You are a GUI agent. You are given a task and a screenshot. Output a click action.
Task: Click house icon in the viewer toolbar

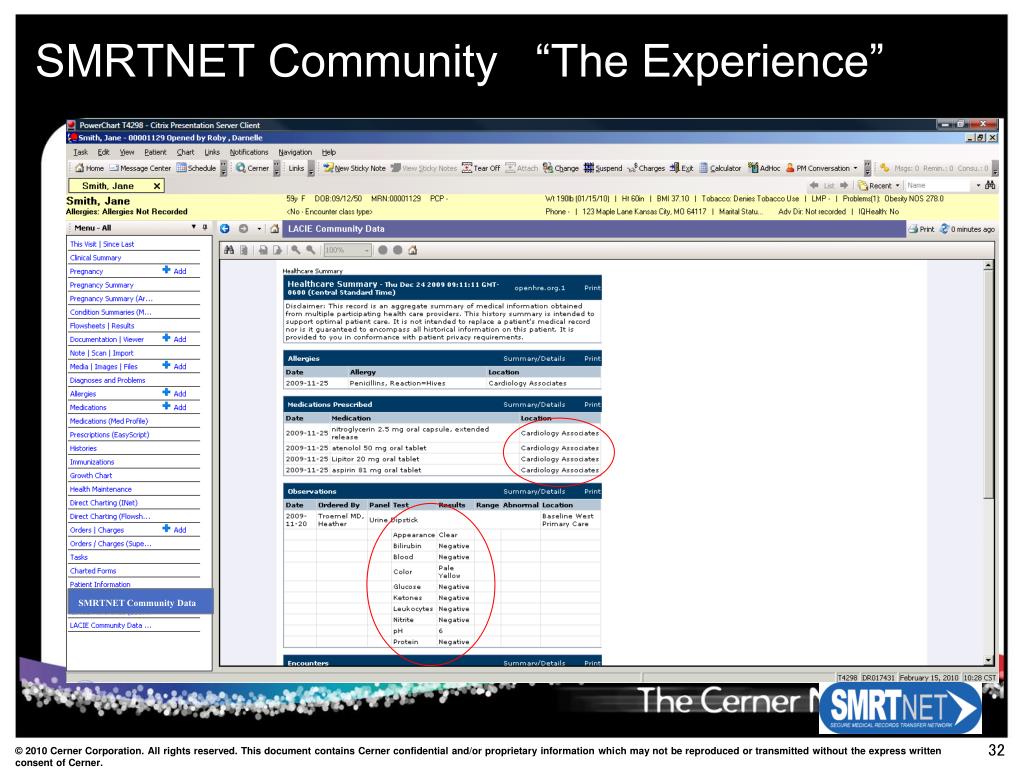(413, 250)
